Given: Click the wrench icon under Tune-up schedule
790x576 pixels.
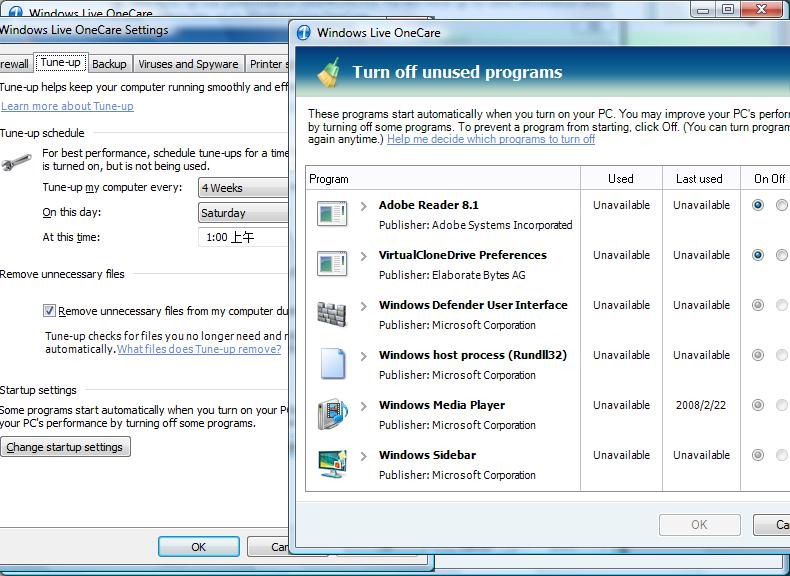Looking at the screenshot, I should point(16,163).
